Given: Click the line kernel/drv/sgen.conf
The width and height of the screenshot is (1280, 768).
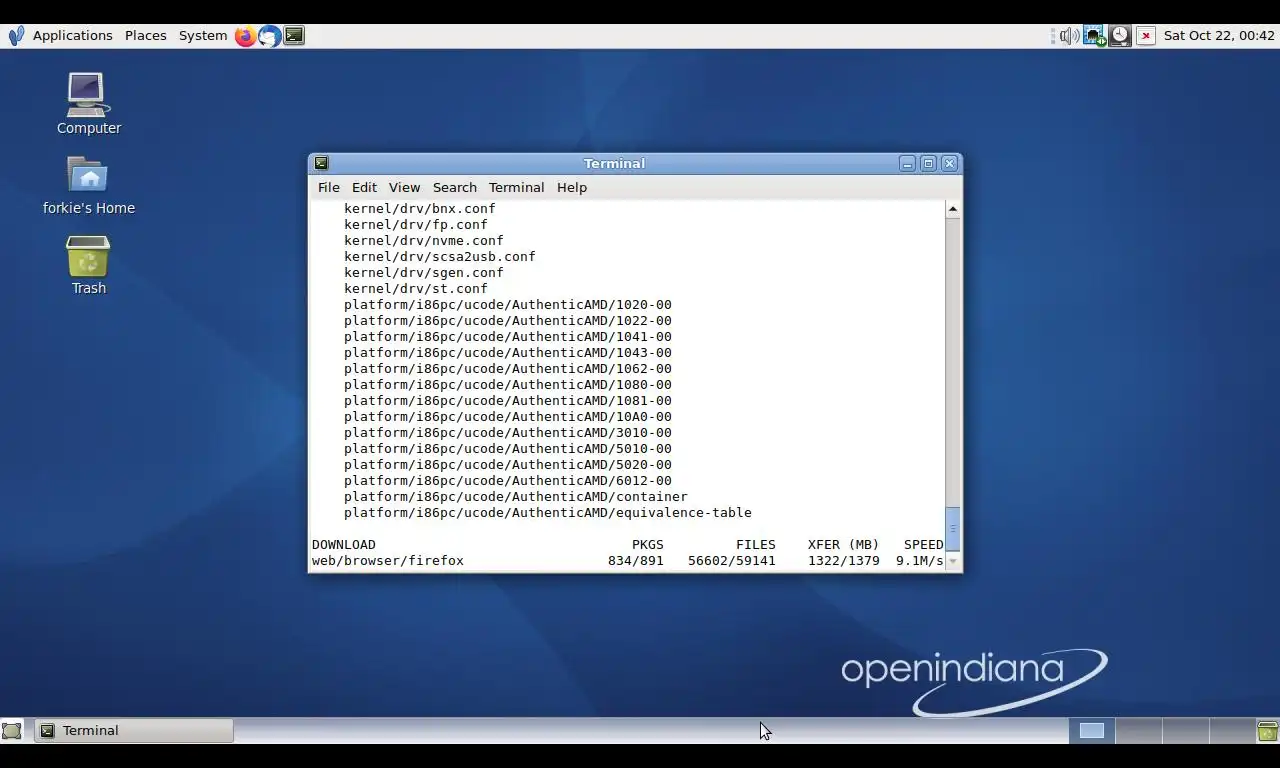Looking at the screenshot, I should 424,273.
